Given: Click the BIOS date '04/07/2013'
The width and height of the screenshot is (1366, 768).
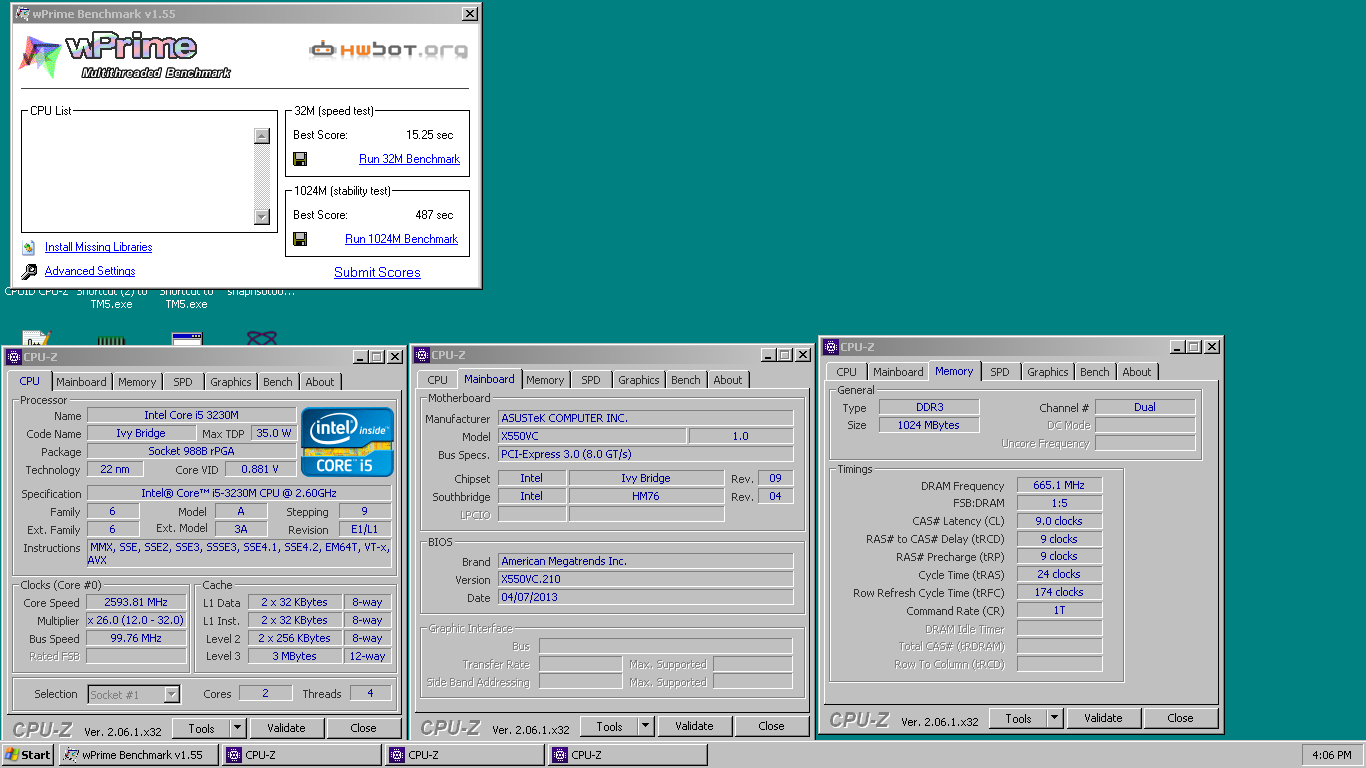Looking at the screenshot, I should click(x=645, y=597).
